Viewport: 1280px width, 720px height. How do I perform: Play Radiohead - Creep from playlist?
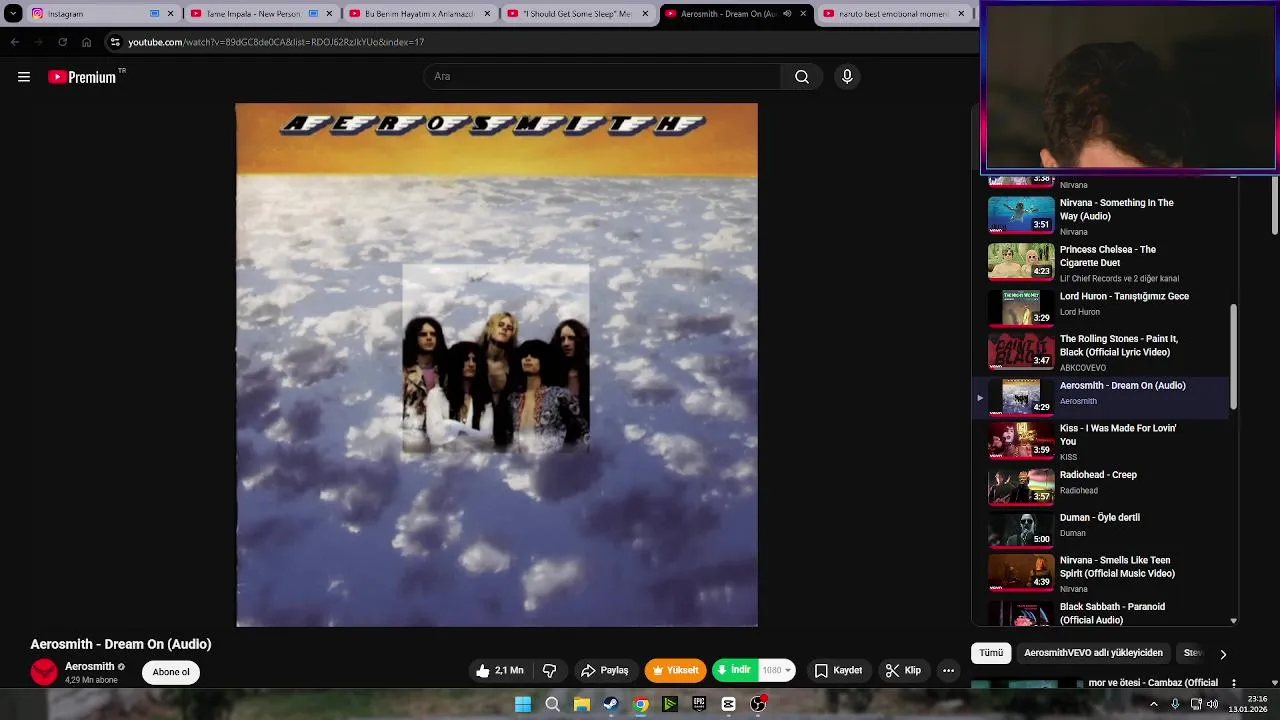click(x=1100, y=487)
